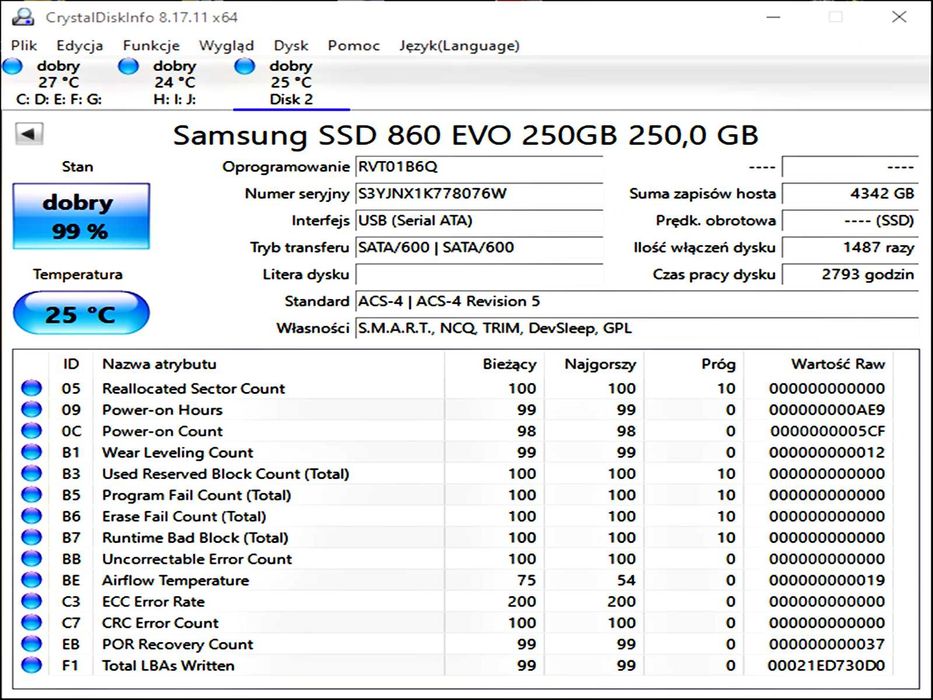Switch to disk C: D: E: F: G: tab
Image resolution: width=933 pixels, height=700 pixels.
(x=58, y=83)
